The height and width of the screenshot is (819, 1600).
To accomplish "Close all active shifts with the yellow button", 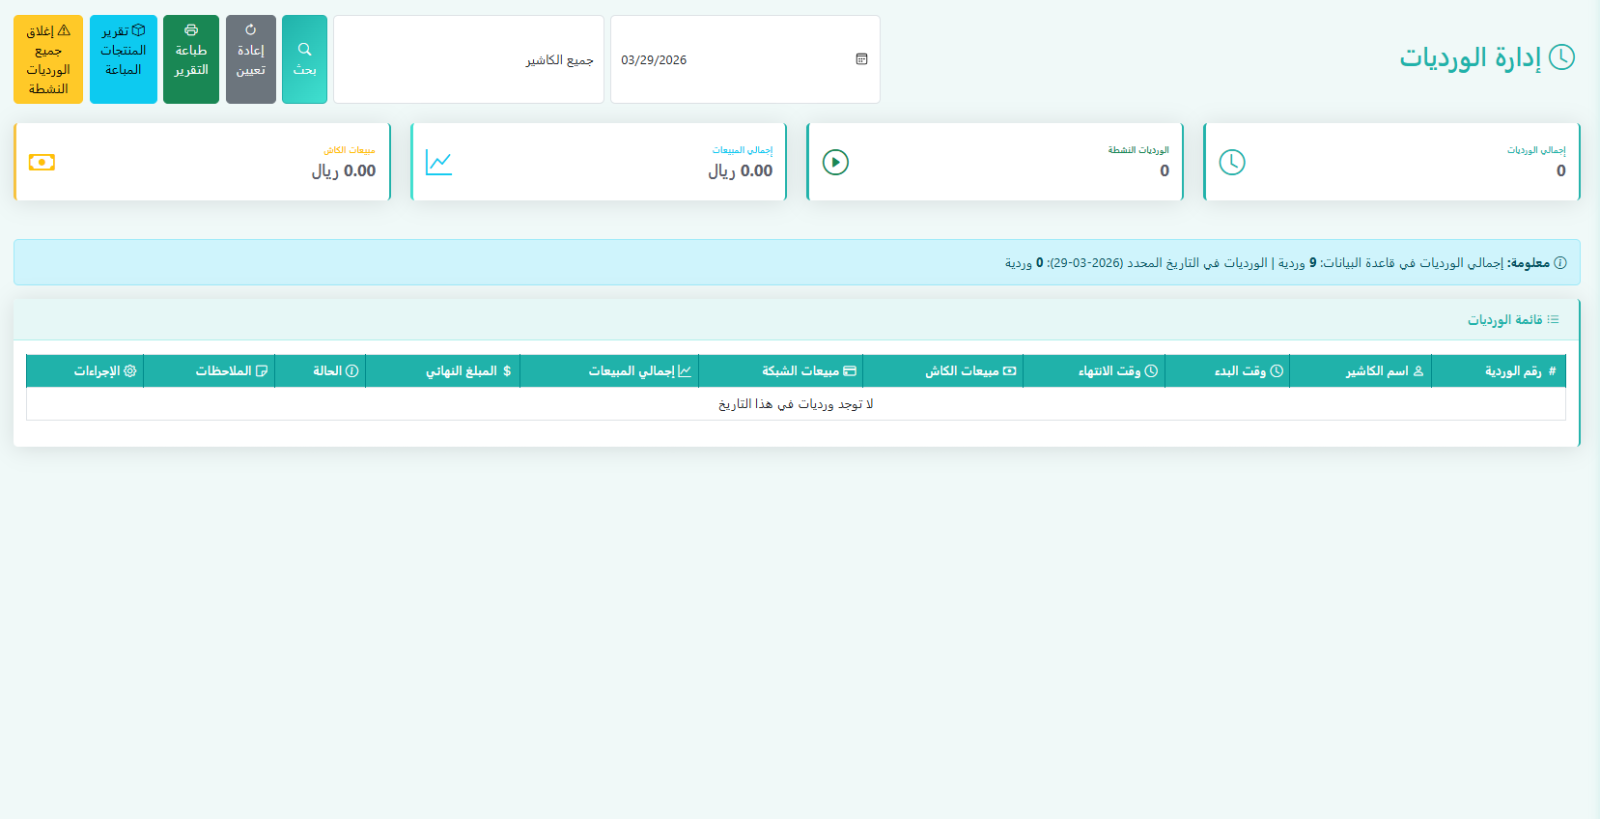I will 48,60.
